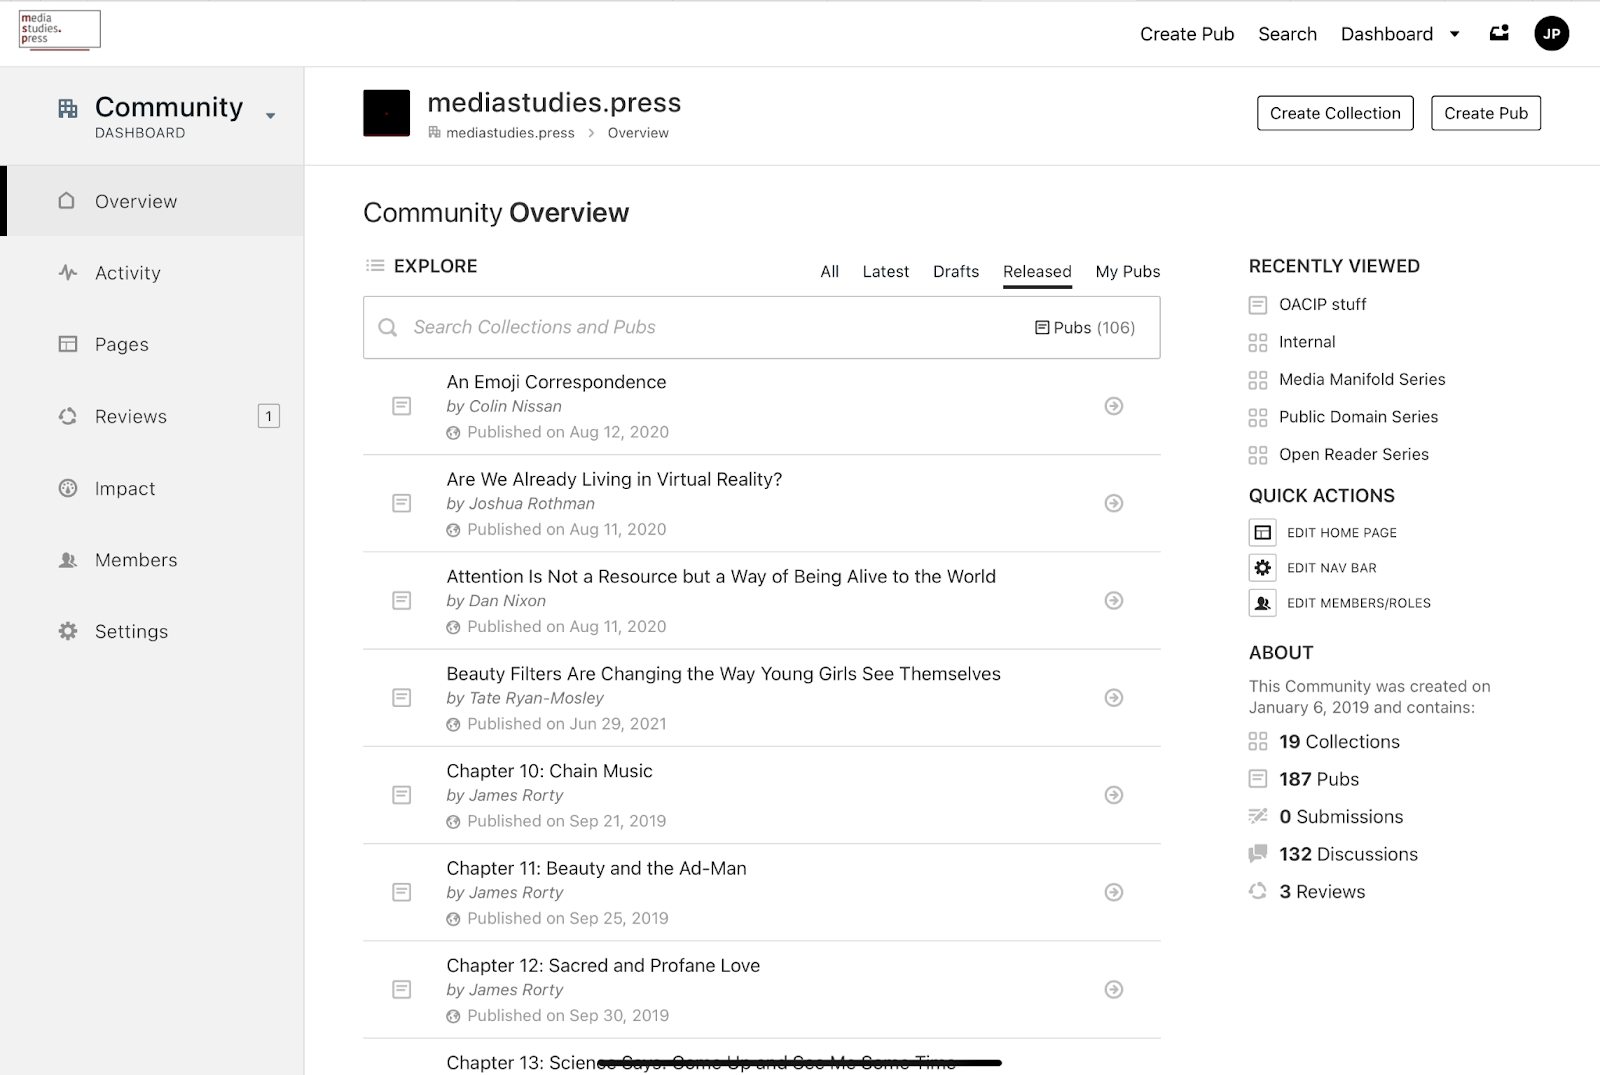The image size is (1600, 1075).
Task: Click the Create Collection button
Action: pos(1335,113)
